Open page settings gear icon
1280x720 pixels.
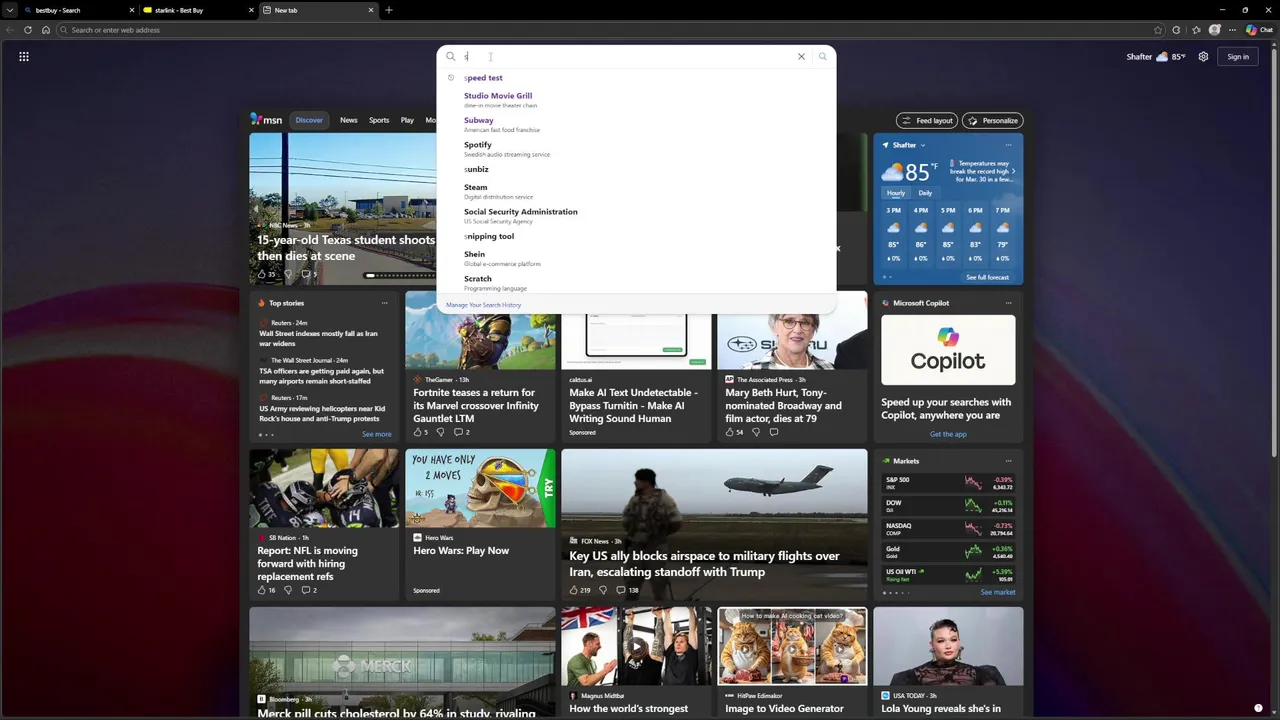pos(1203,57)
